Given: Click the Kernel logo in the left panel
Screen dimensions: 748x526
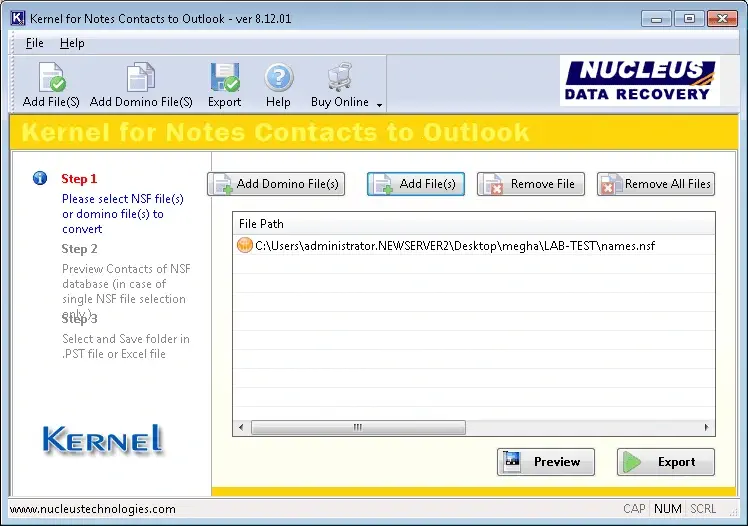Looking at the screenshot, I should [x=103, y=439].
